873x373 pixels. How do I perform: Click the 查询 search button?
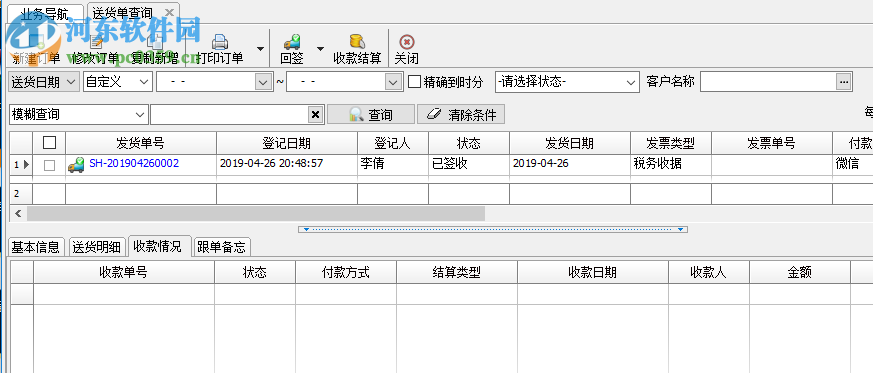pos(371,115)
